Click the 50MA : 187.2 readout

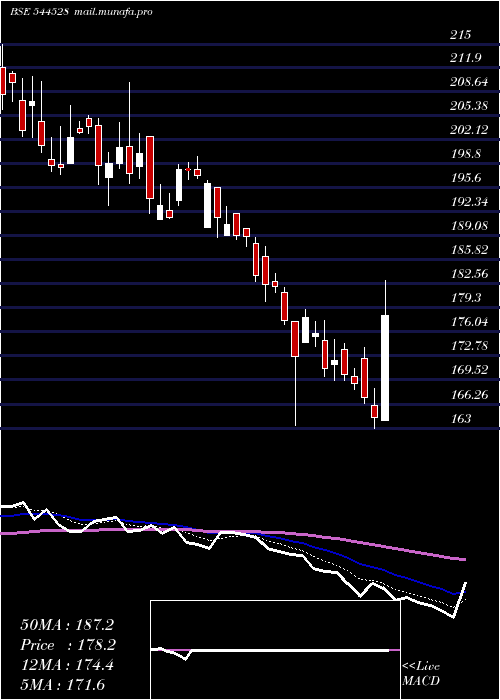67,625
